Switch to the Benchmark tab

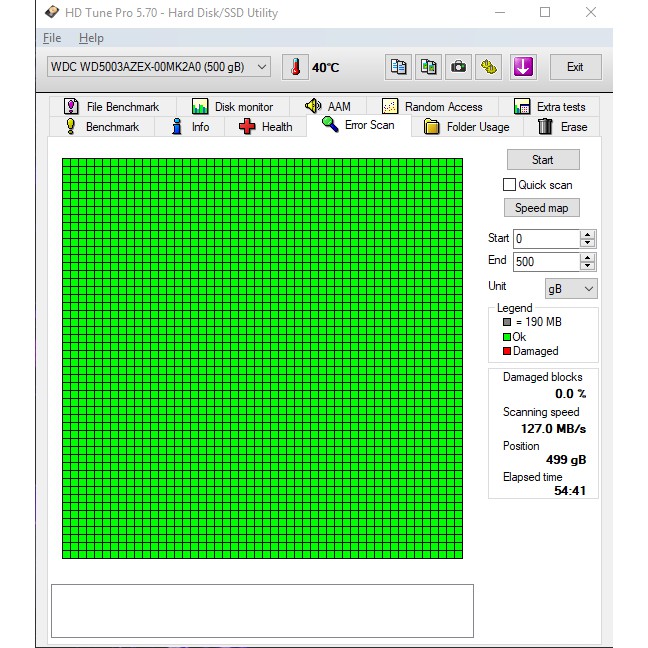pyautogui.click(x=102, y=127)
